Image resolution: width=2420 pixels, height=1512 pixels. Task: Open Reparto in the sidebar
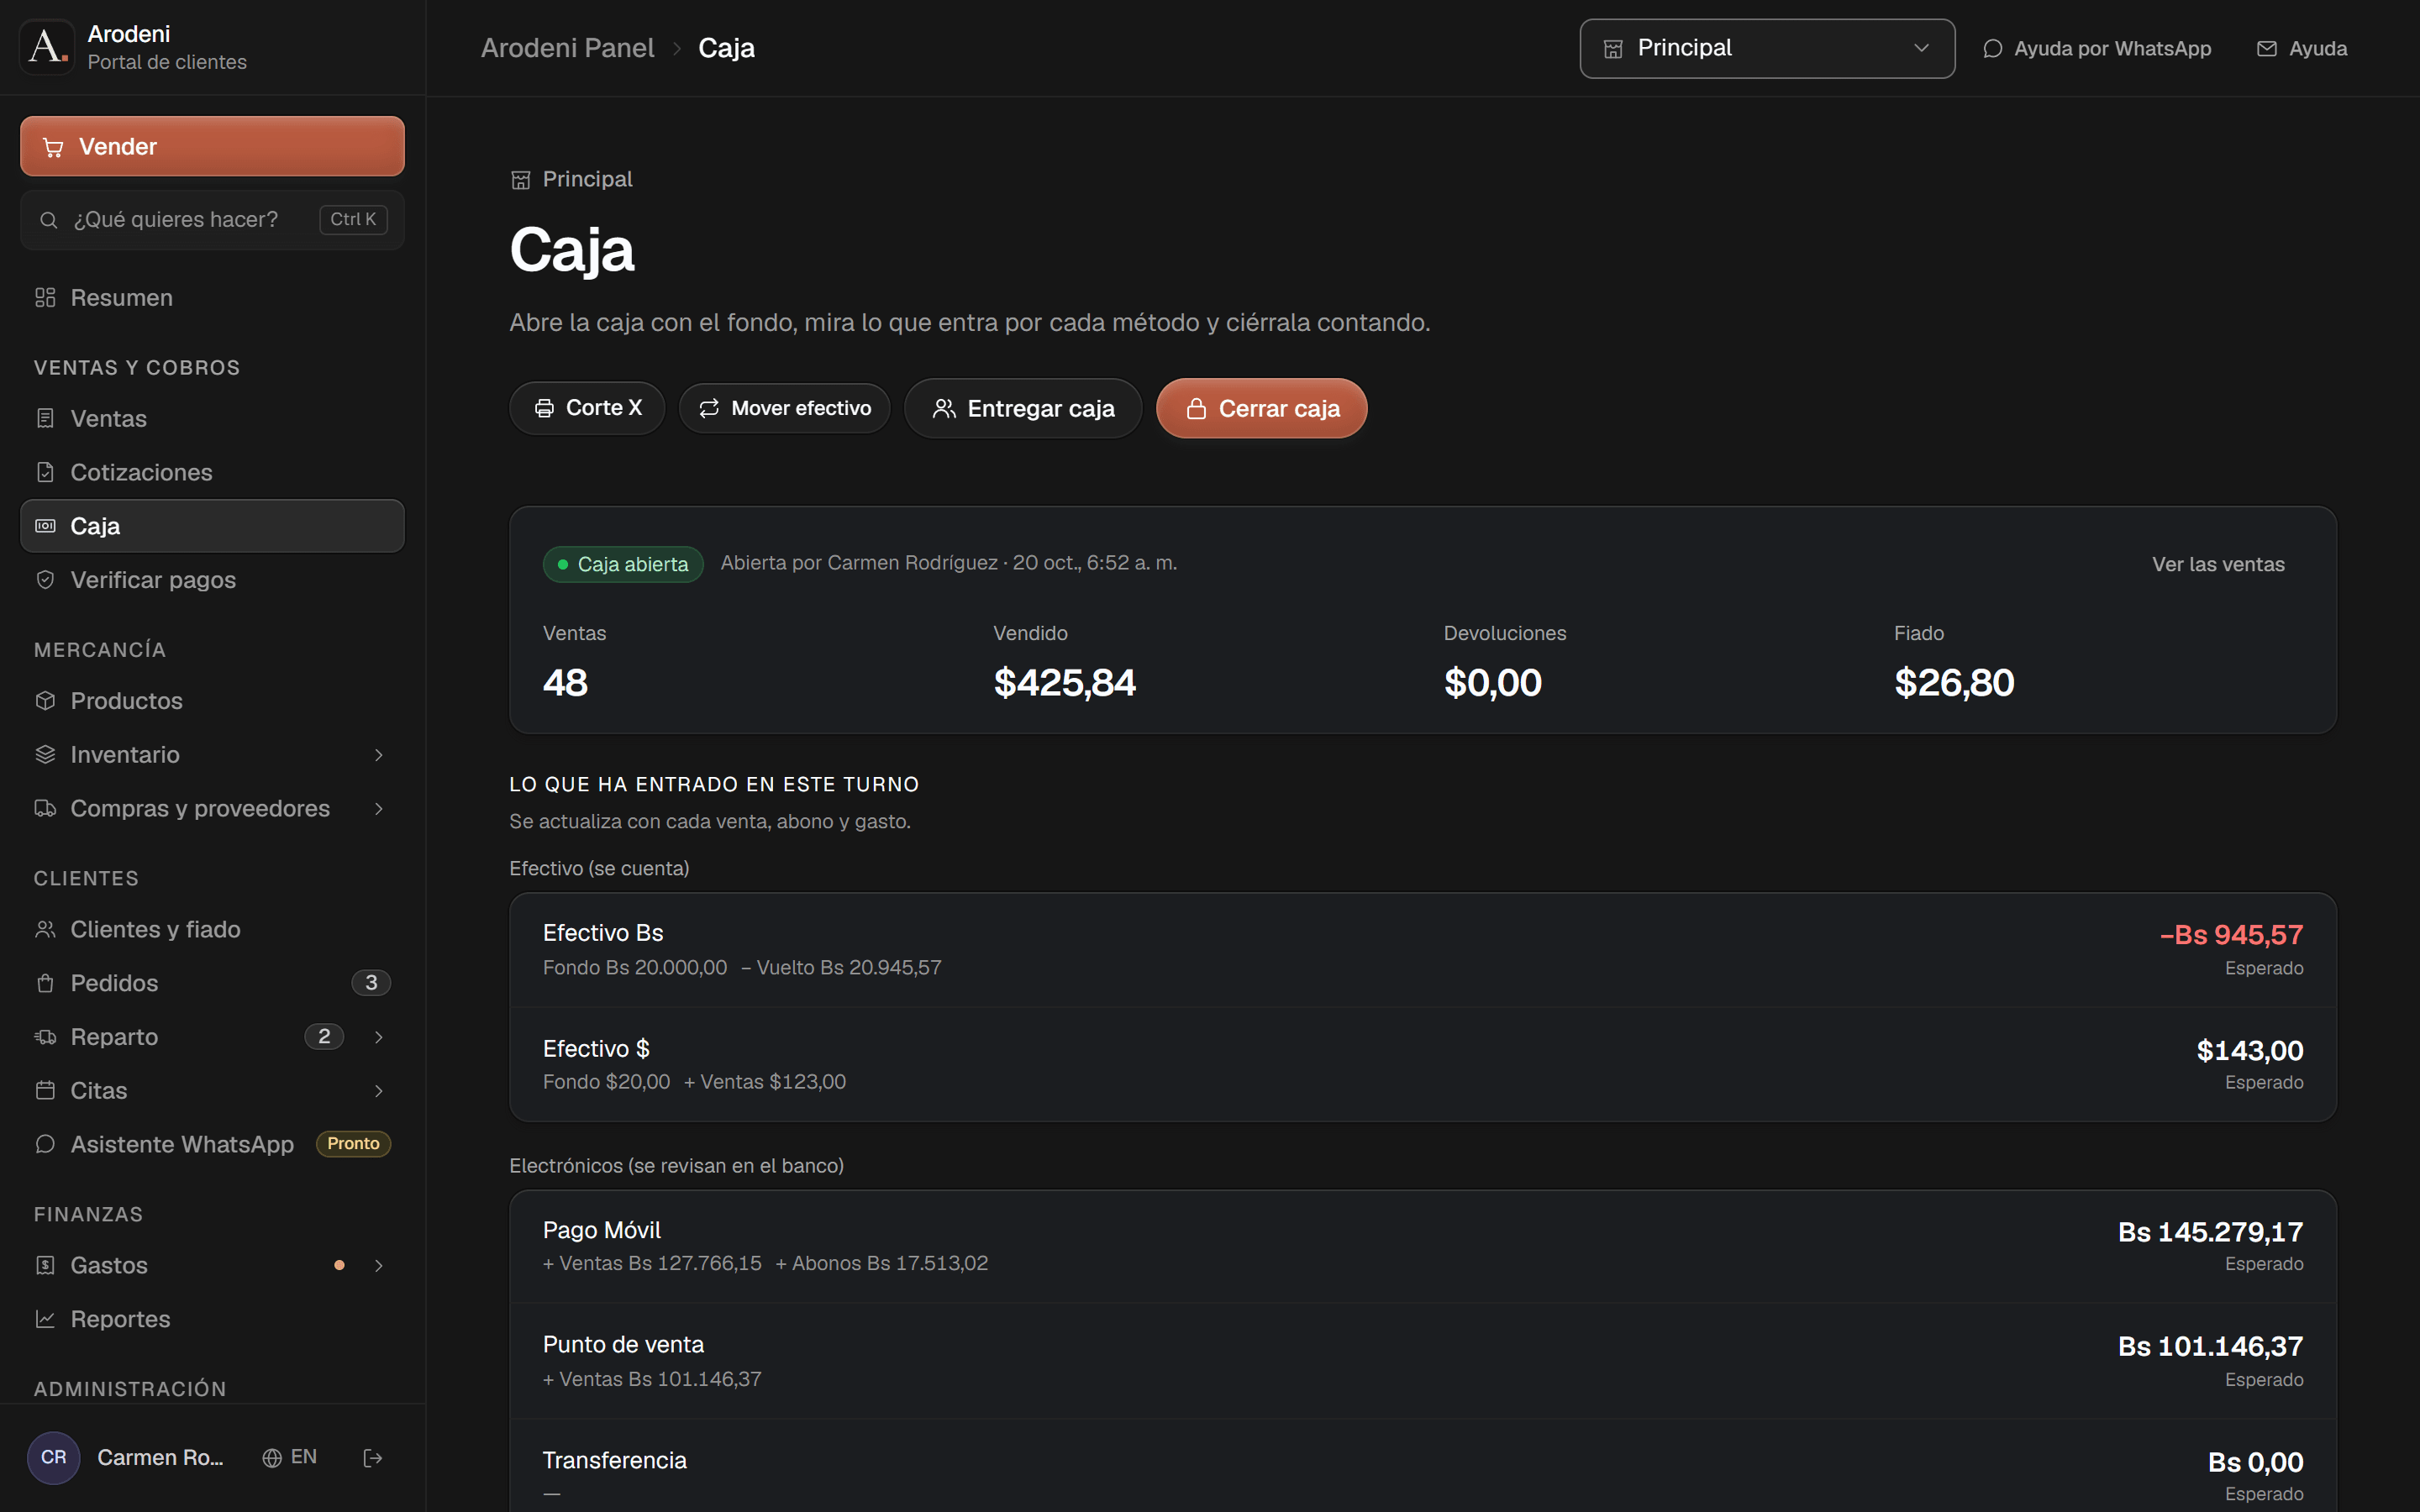[212, 1037]
